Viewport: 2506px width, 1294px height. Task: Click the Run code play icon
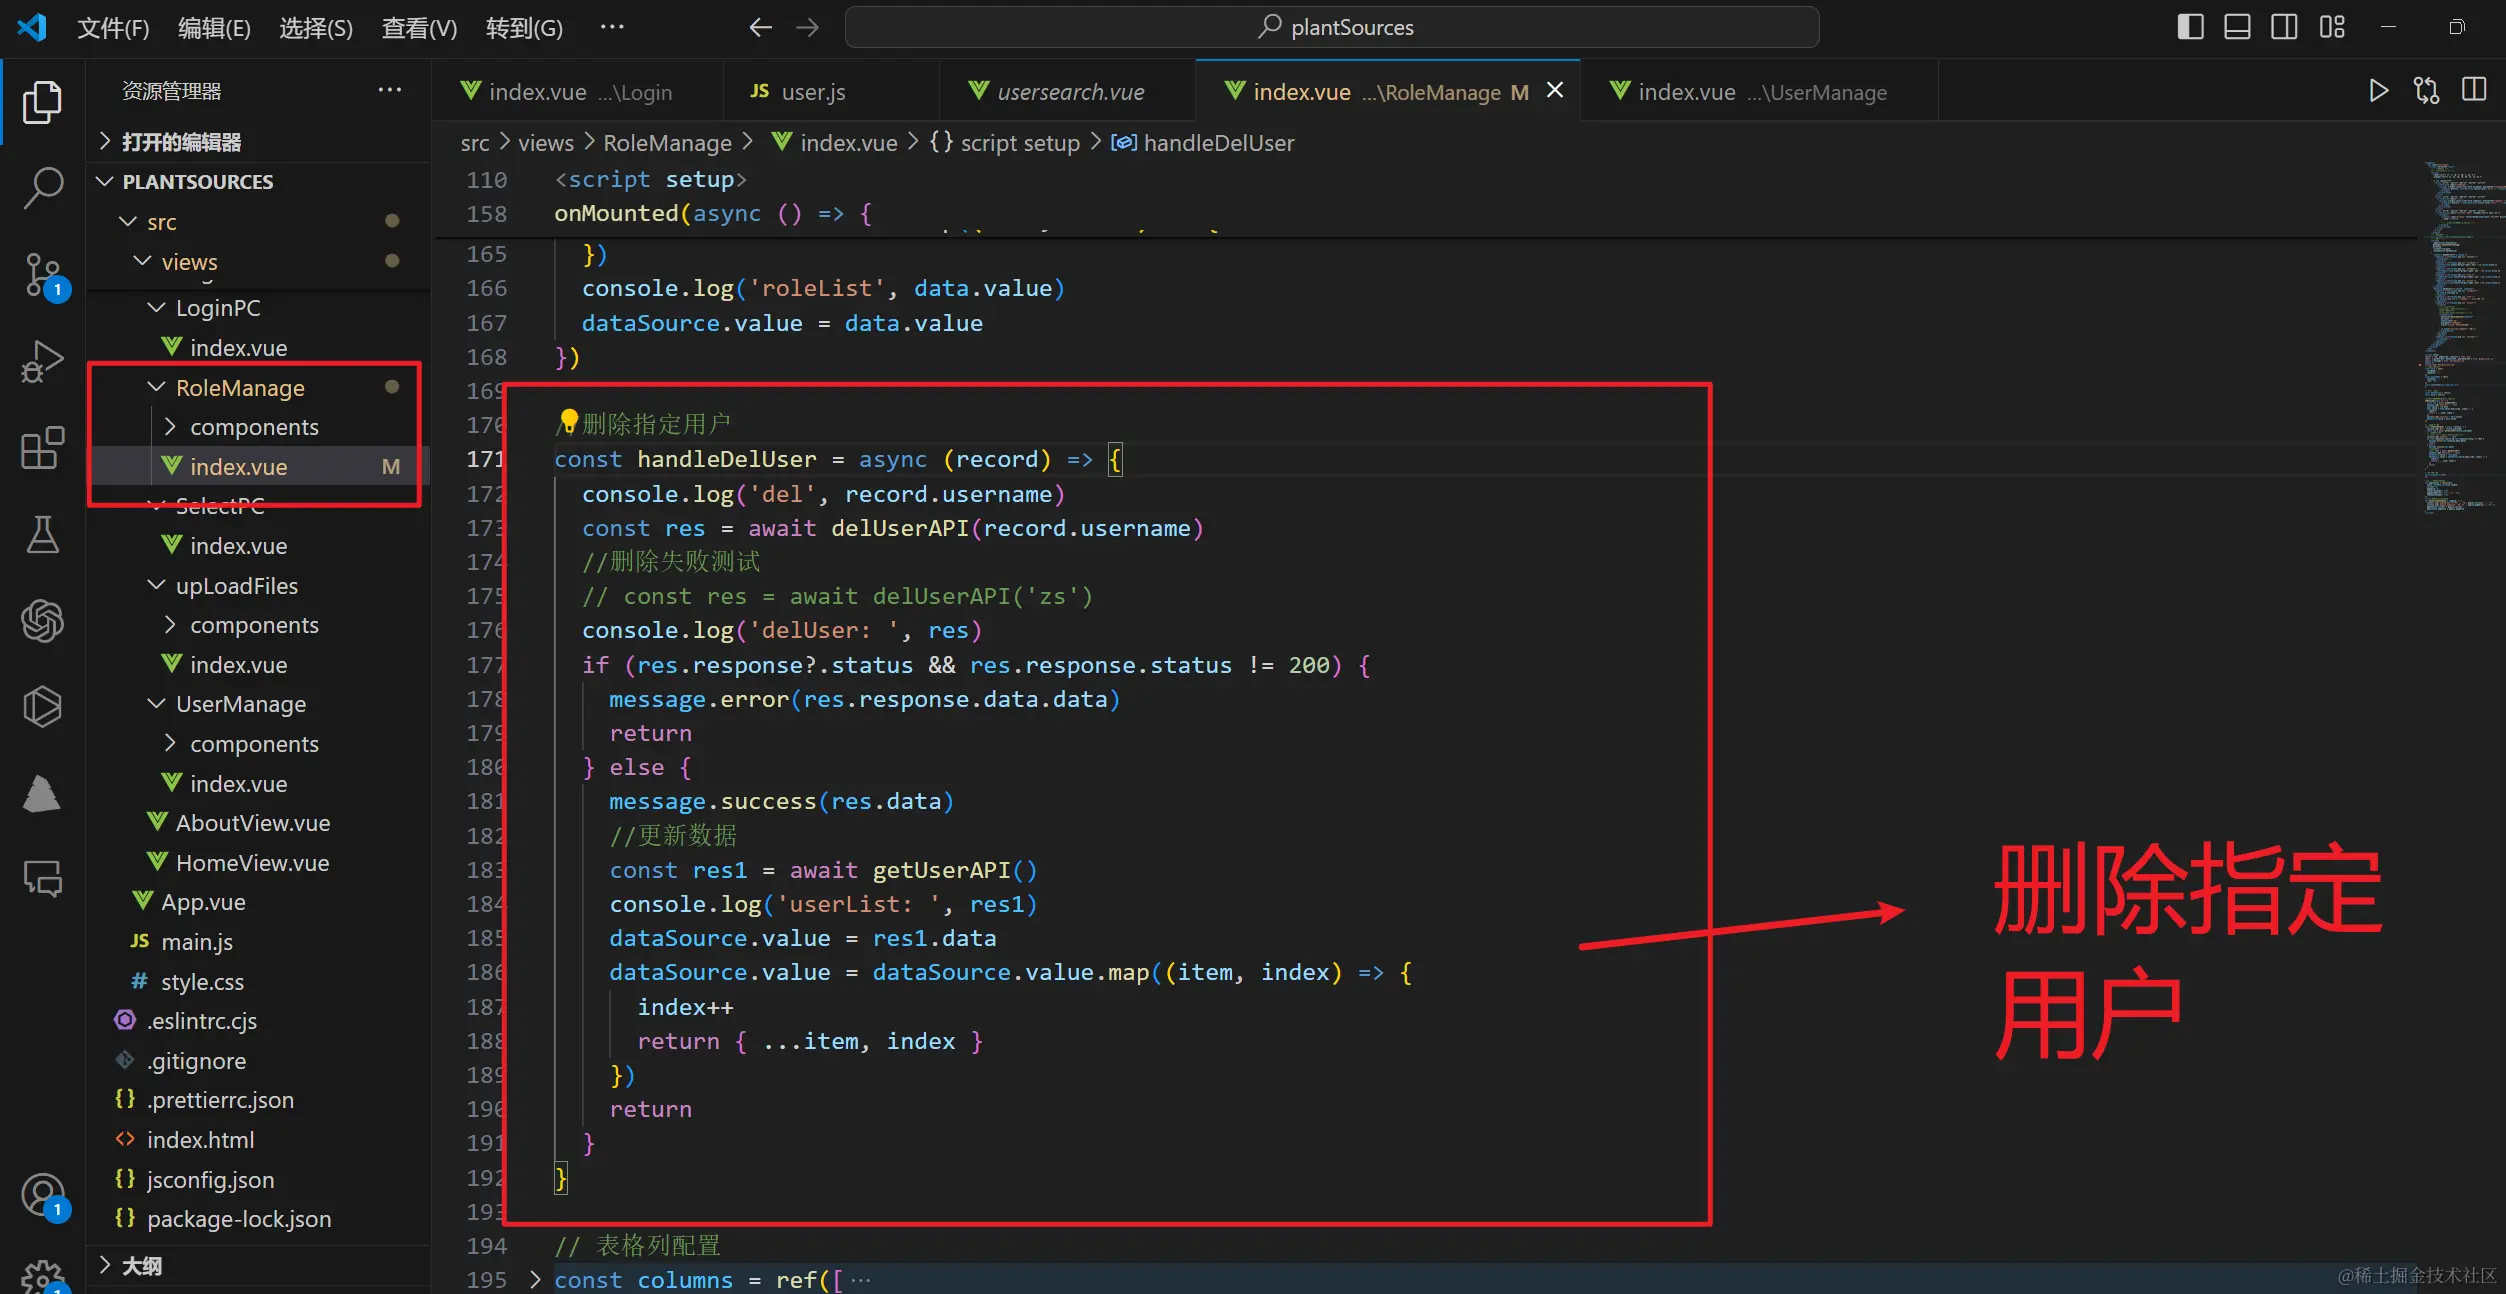pos(2378,91)
